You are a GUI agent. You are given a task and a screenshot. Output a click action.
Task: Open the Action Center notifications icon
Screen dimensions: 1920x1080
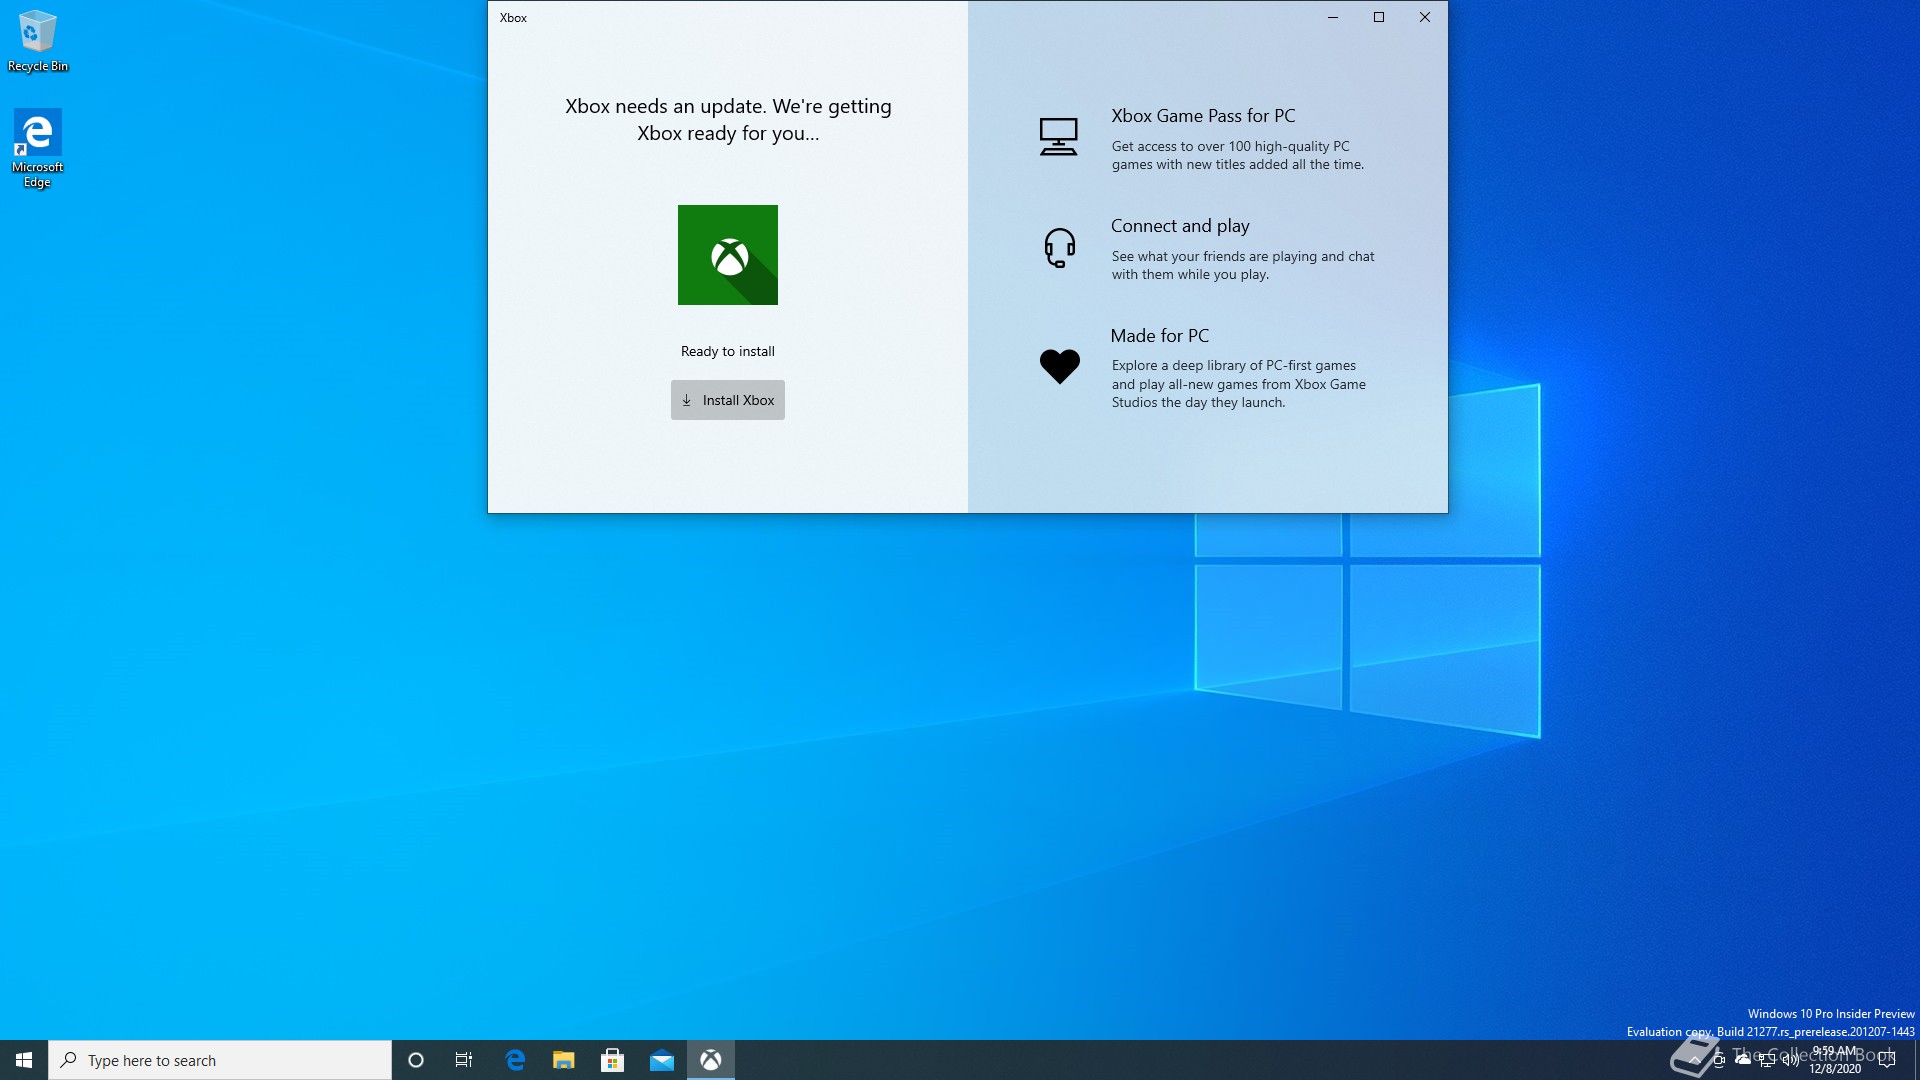[1887, 1060]
